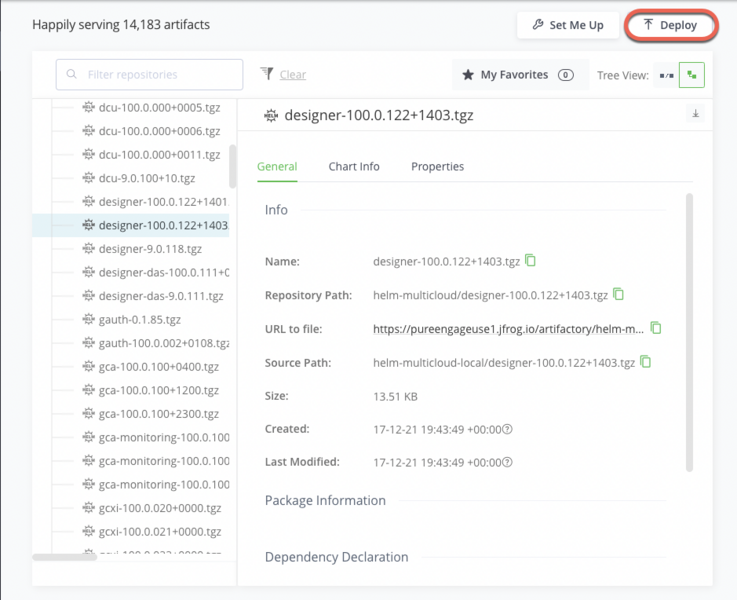This screenshot has height=600, width=737.
Task: Click the helm icon beside dcu-9.0.100+10.tgz
Action: coord(88,178)
